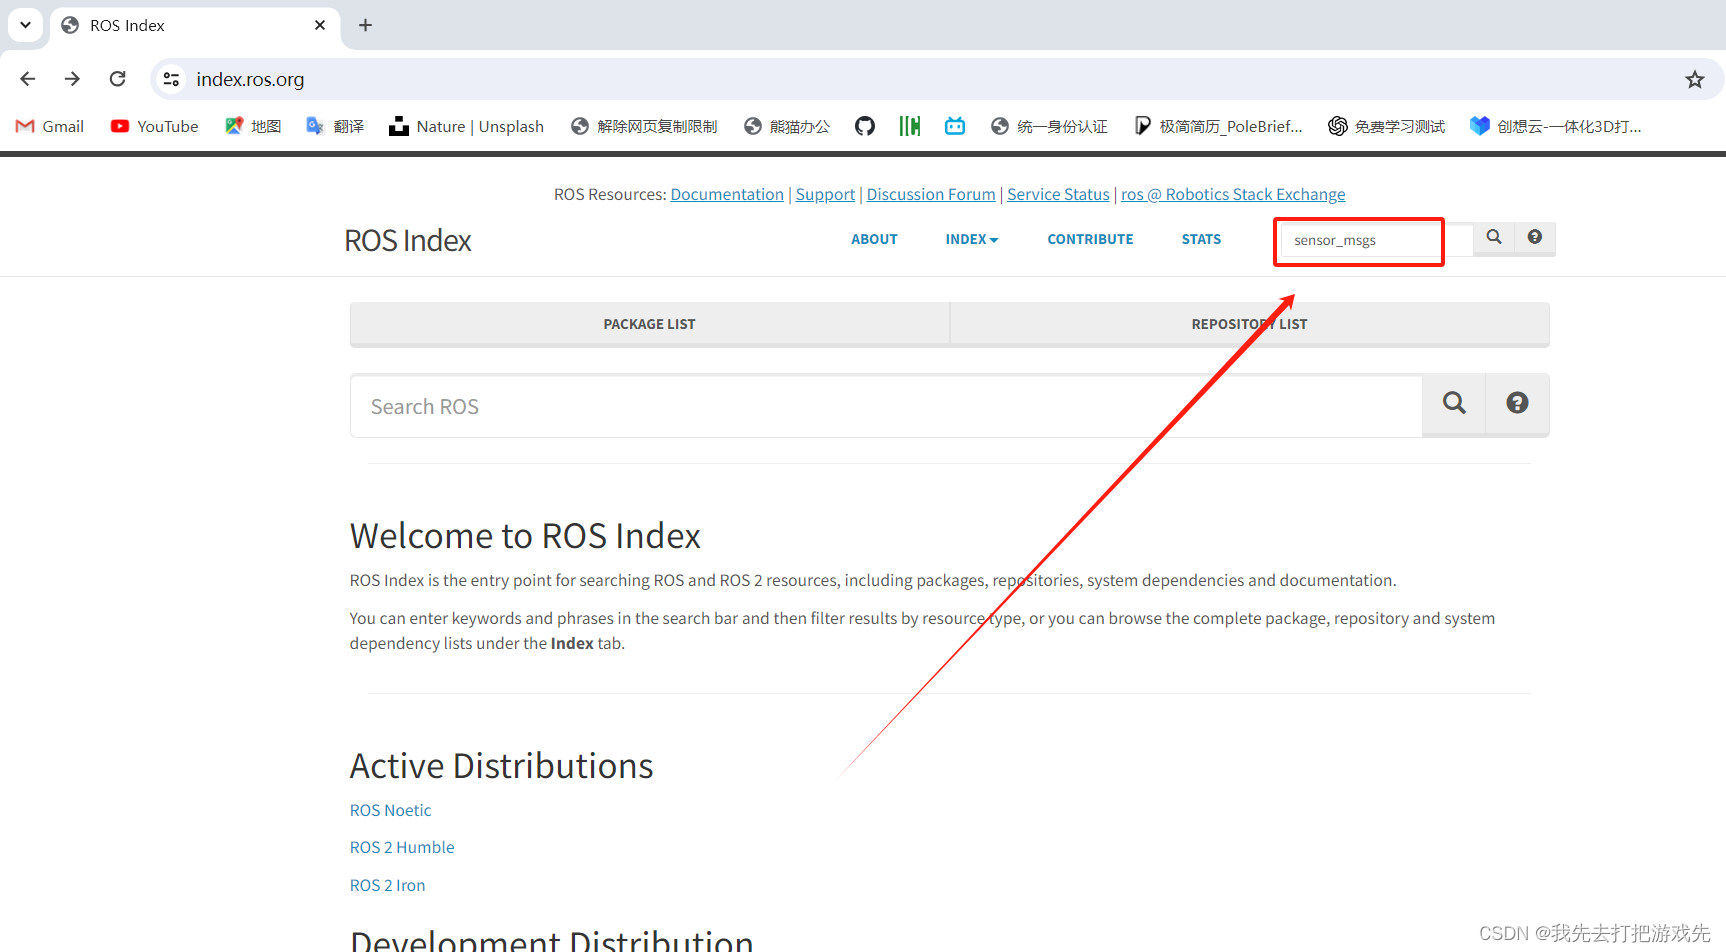1726x952 pixels.
Task: Reload the current page
Action: click(x=118, y=79)
